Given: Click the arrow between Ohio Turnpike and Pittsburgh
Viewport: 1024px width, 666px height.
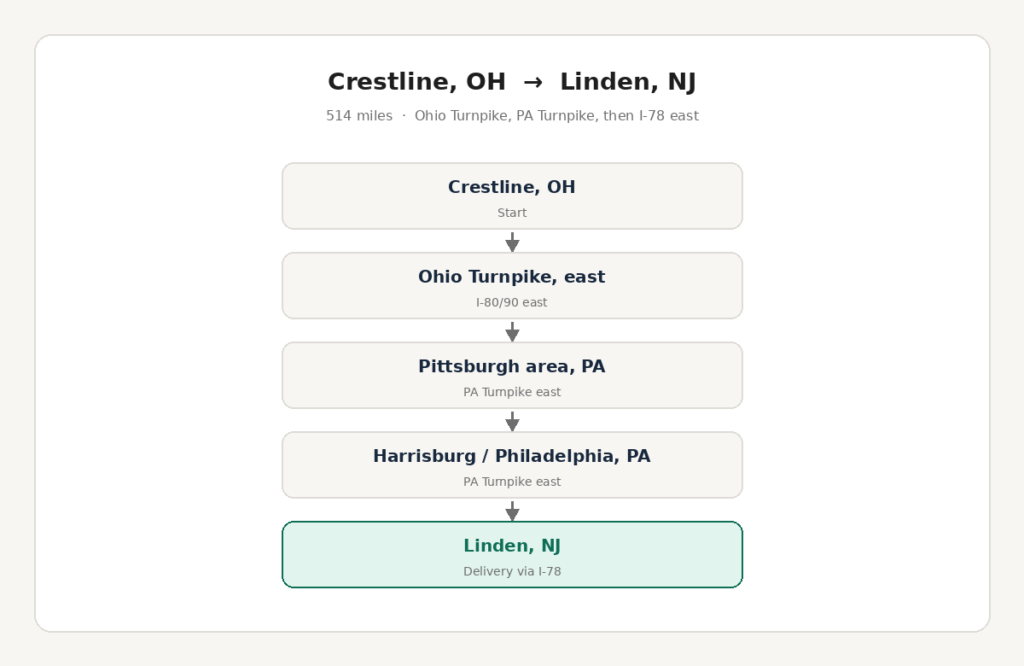Looking at the screenshot, I should (513, 331).
